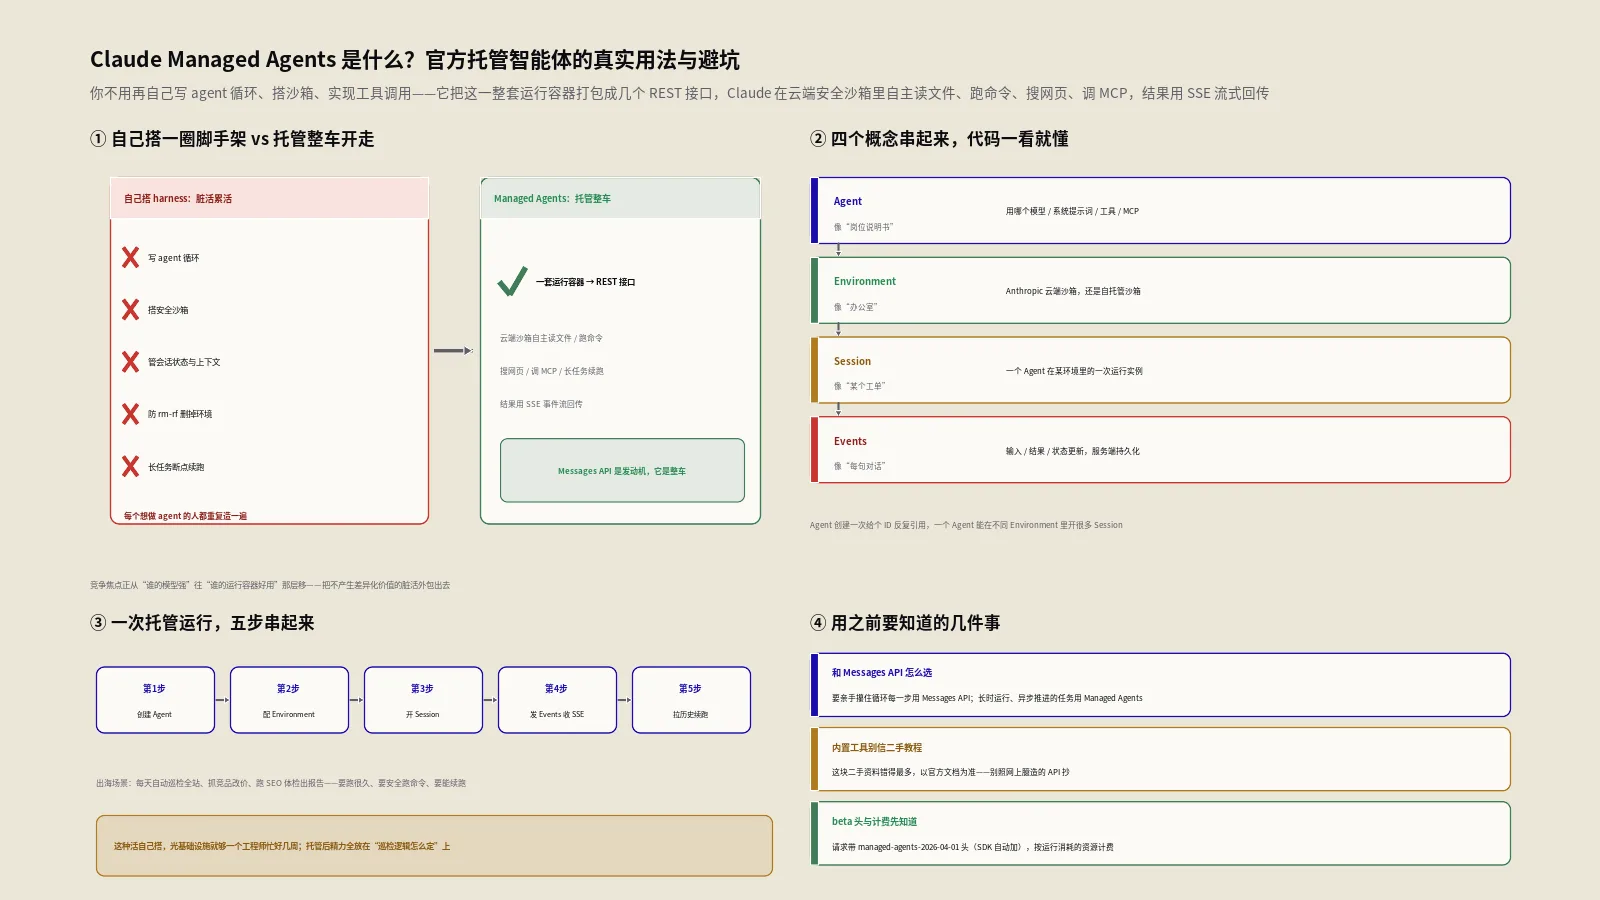
Task: Click the note starting 出海场景:每天自动巡检全站
Action: pyautogui.click(x=281, y=783)
